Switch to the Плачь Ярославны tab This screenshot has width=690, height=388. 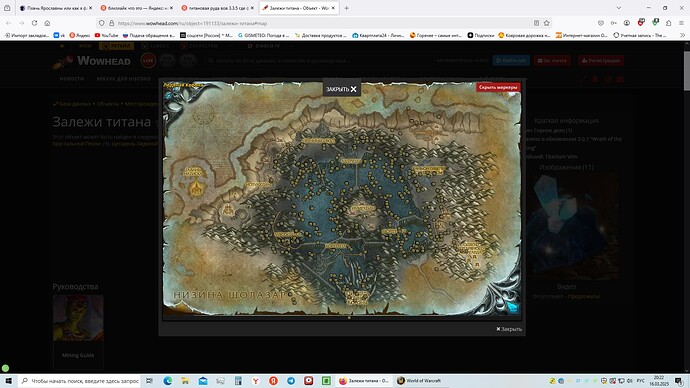[x=56, y=8]
